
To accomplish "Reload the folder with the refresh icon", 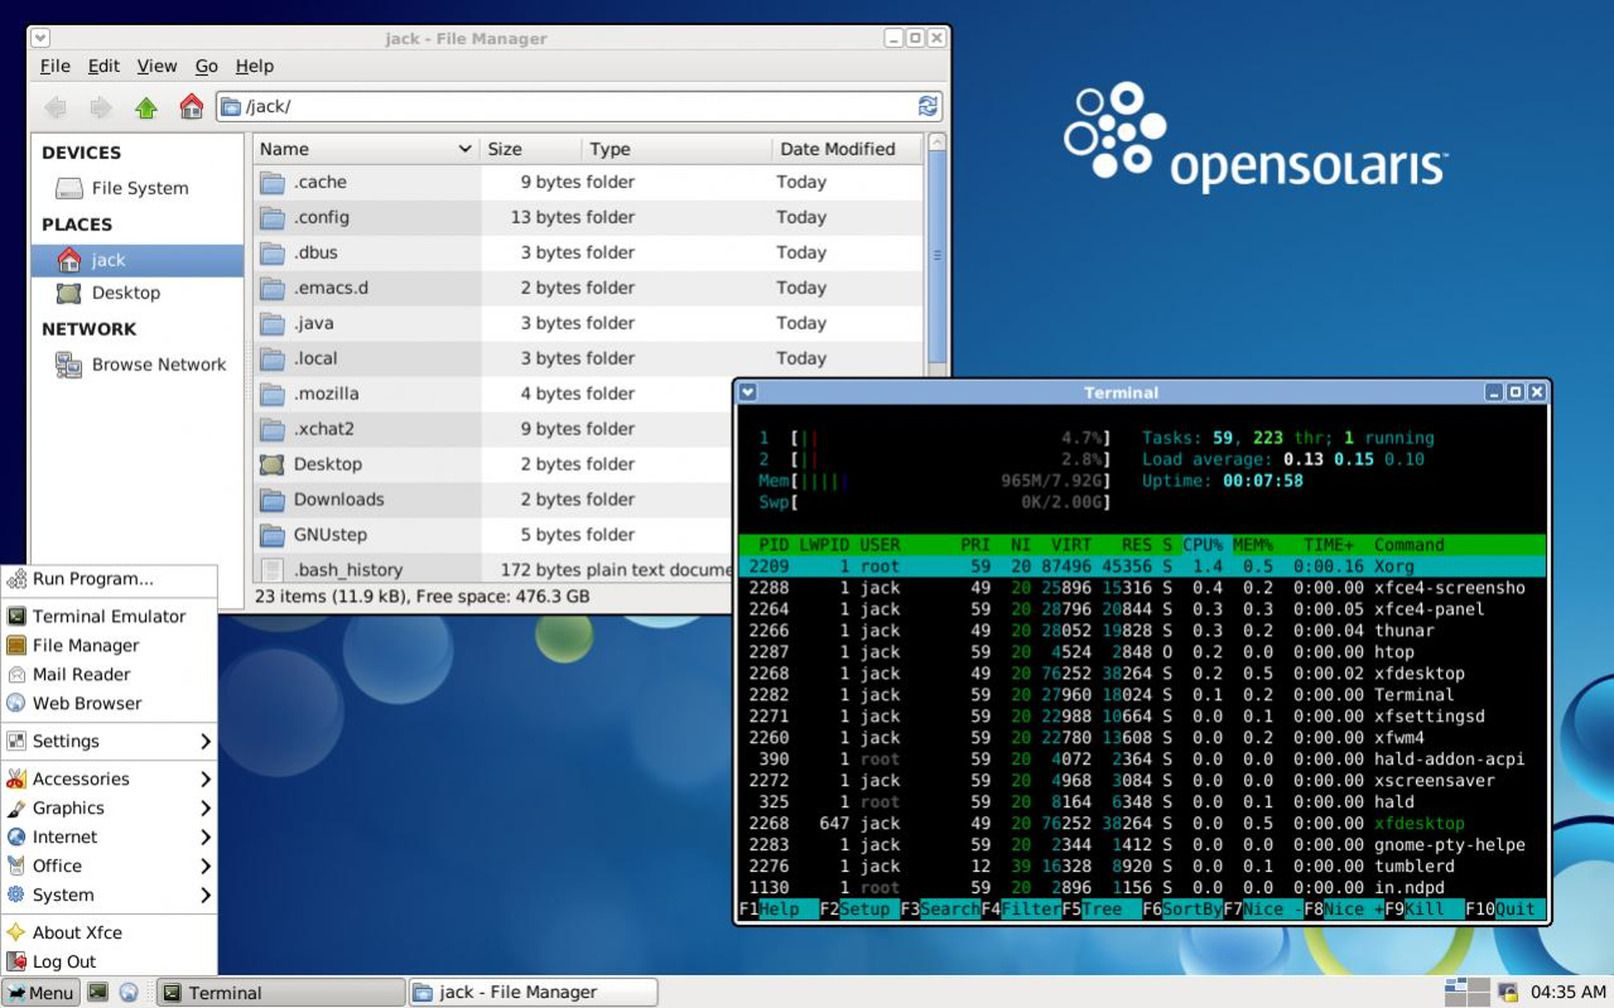I will click(928, 106).
